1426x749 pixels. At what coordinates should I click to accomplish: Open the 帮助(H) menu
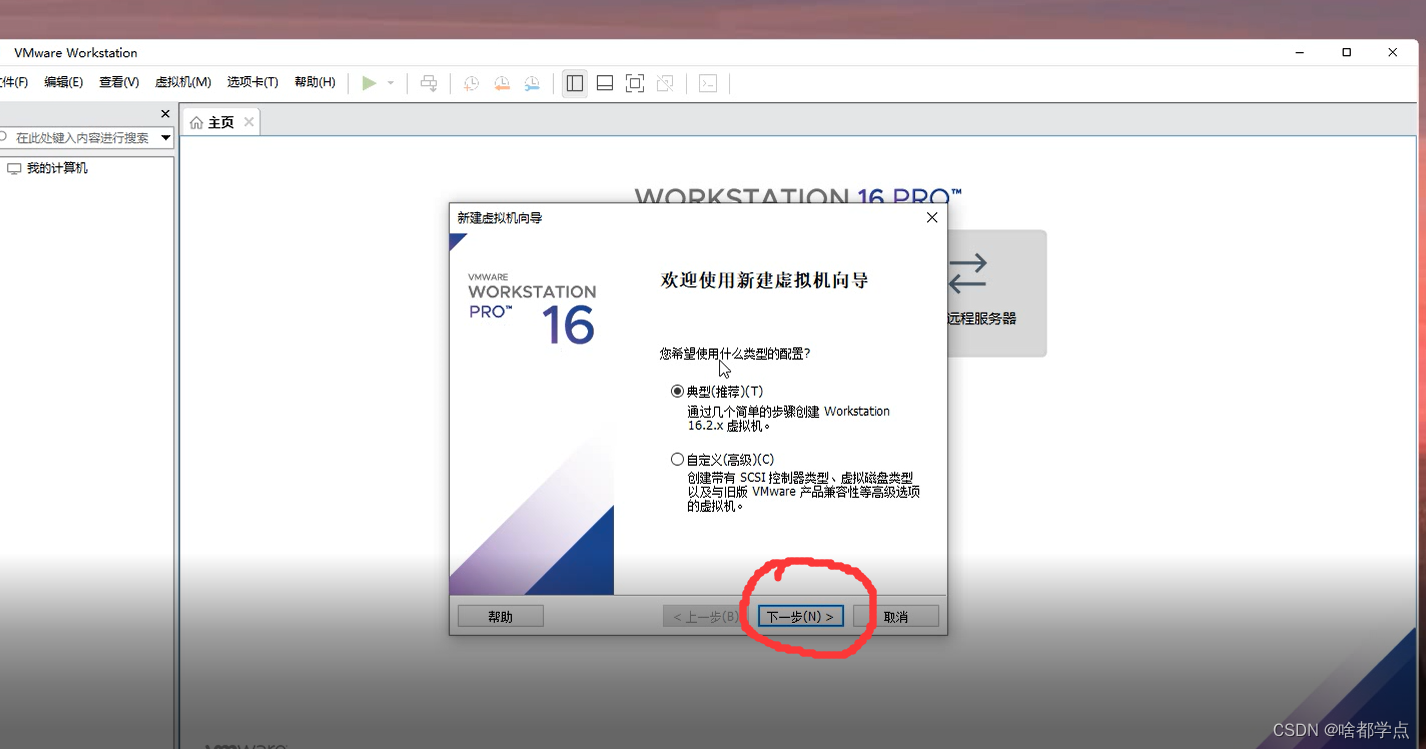pos(315,82)
